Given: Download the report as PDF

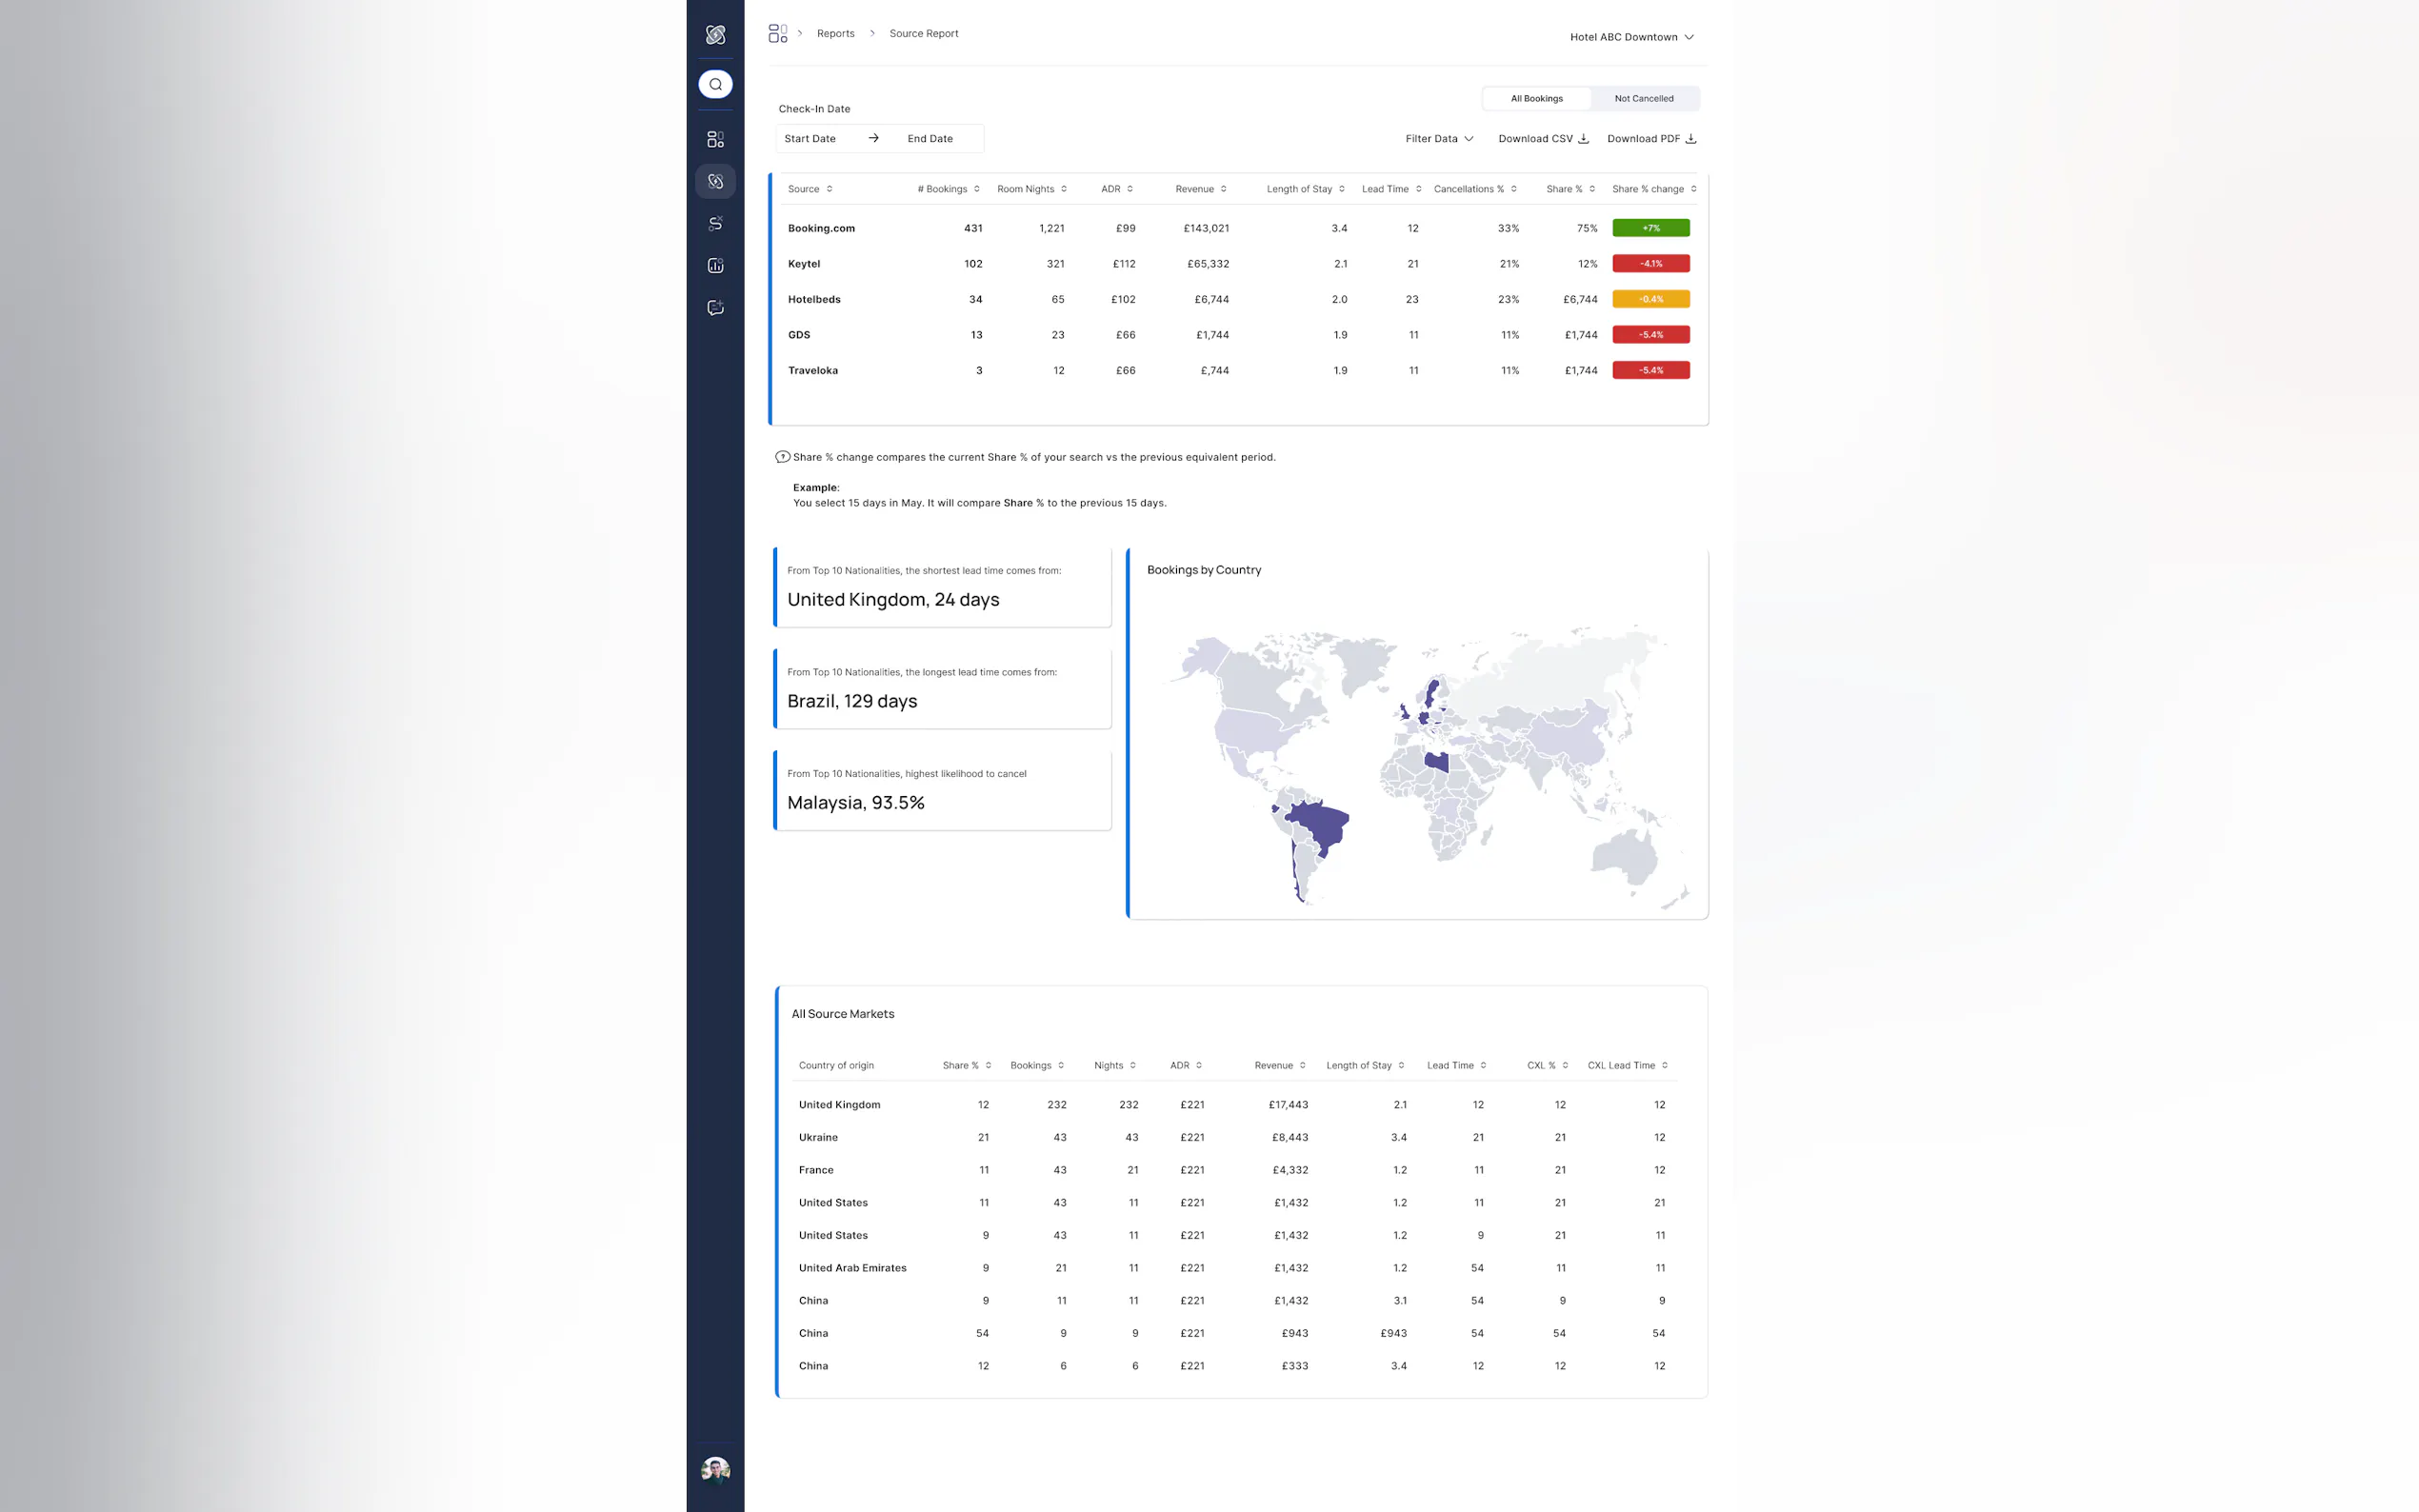Looking at the screenshot, I should (1651, 139).
